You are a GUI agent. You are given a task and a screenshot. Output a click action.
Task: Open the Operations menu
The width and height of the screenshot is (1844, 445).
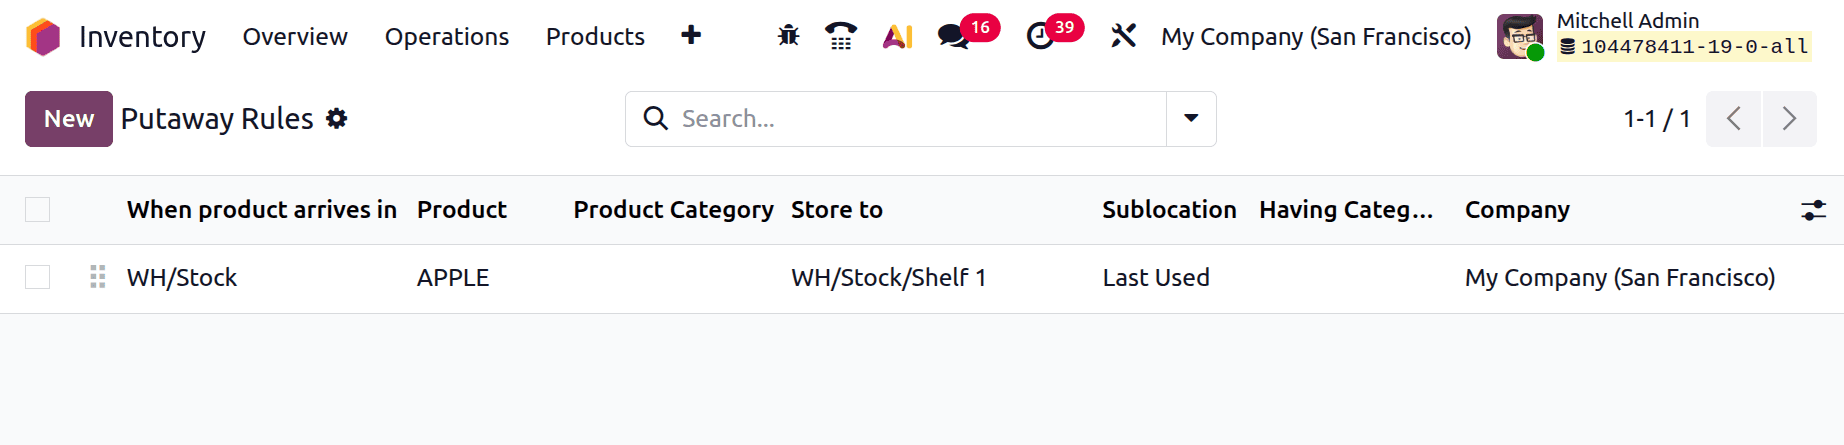tap(447, 37)
